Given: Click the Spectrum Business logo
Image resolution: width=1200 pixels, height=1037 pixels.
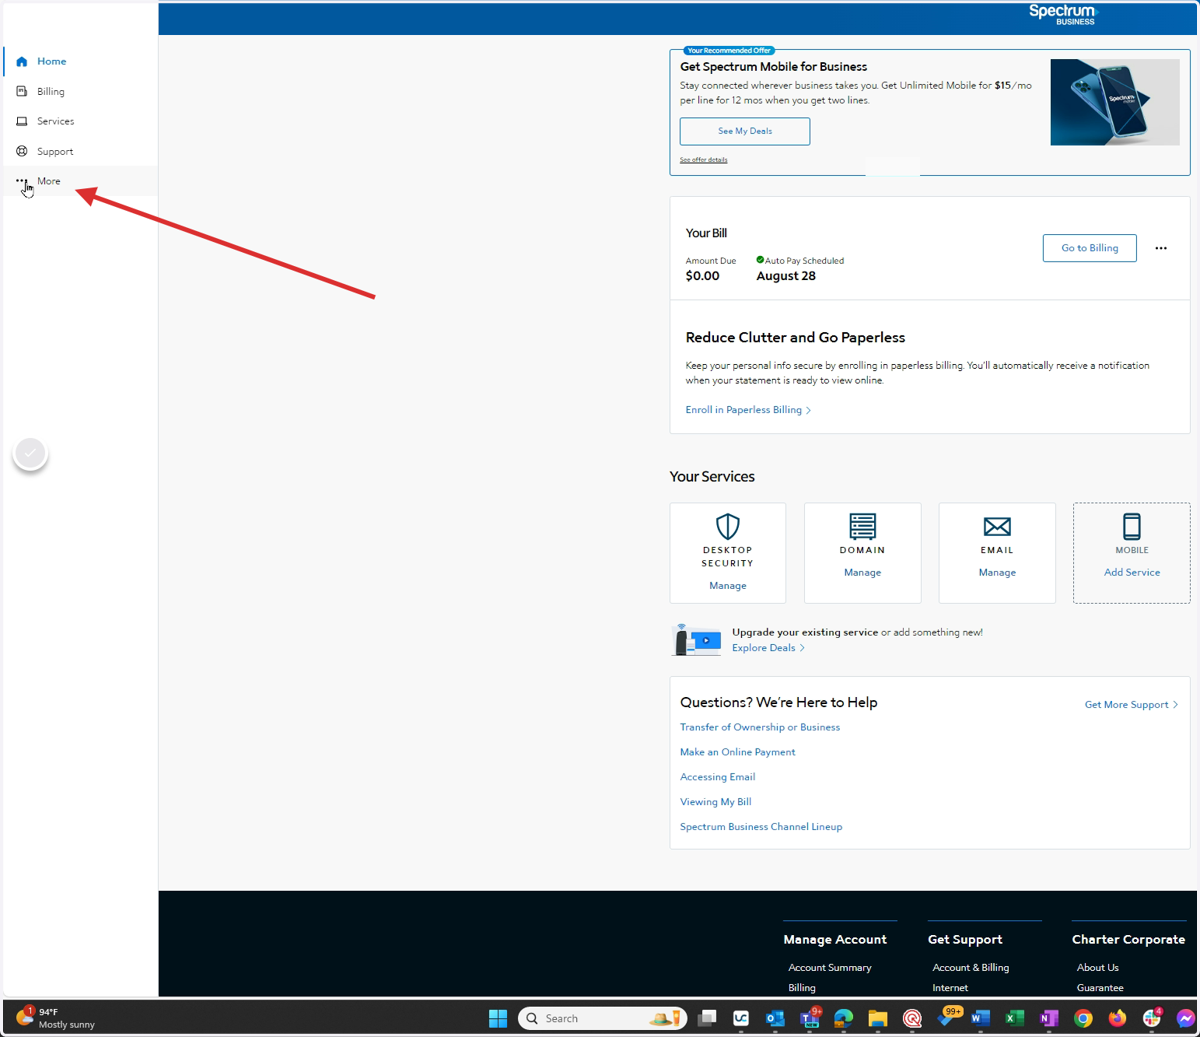Looking at the screenshot, I should point(1062,14).
